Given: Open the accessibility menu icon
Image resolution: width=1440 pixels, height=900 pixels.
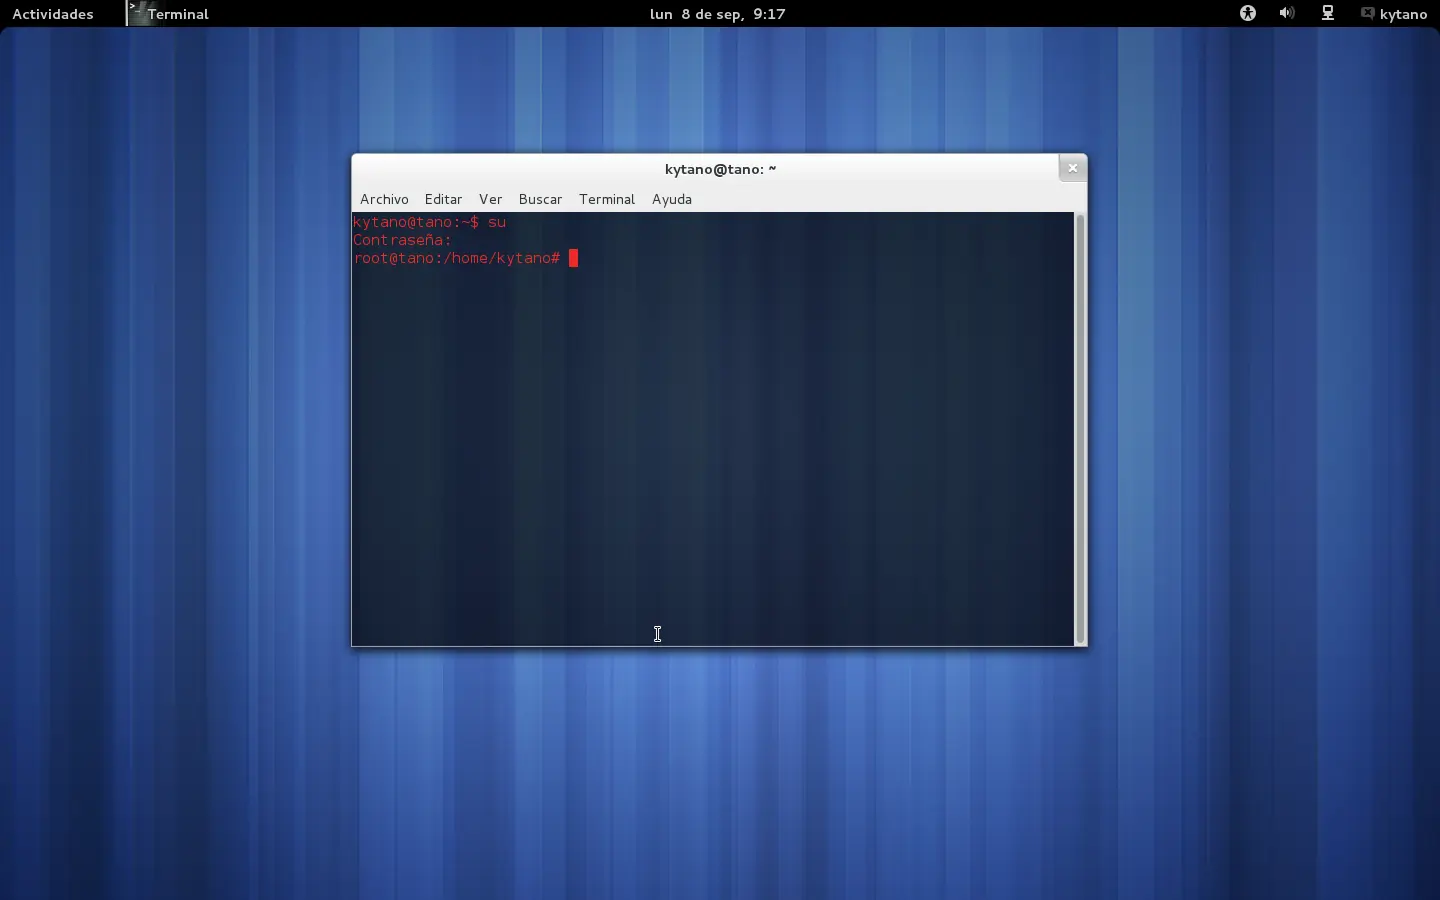Looking at the screenshot, I should coord(1248,13).
